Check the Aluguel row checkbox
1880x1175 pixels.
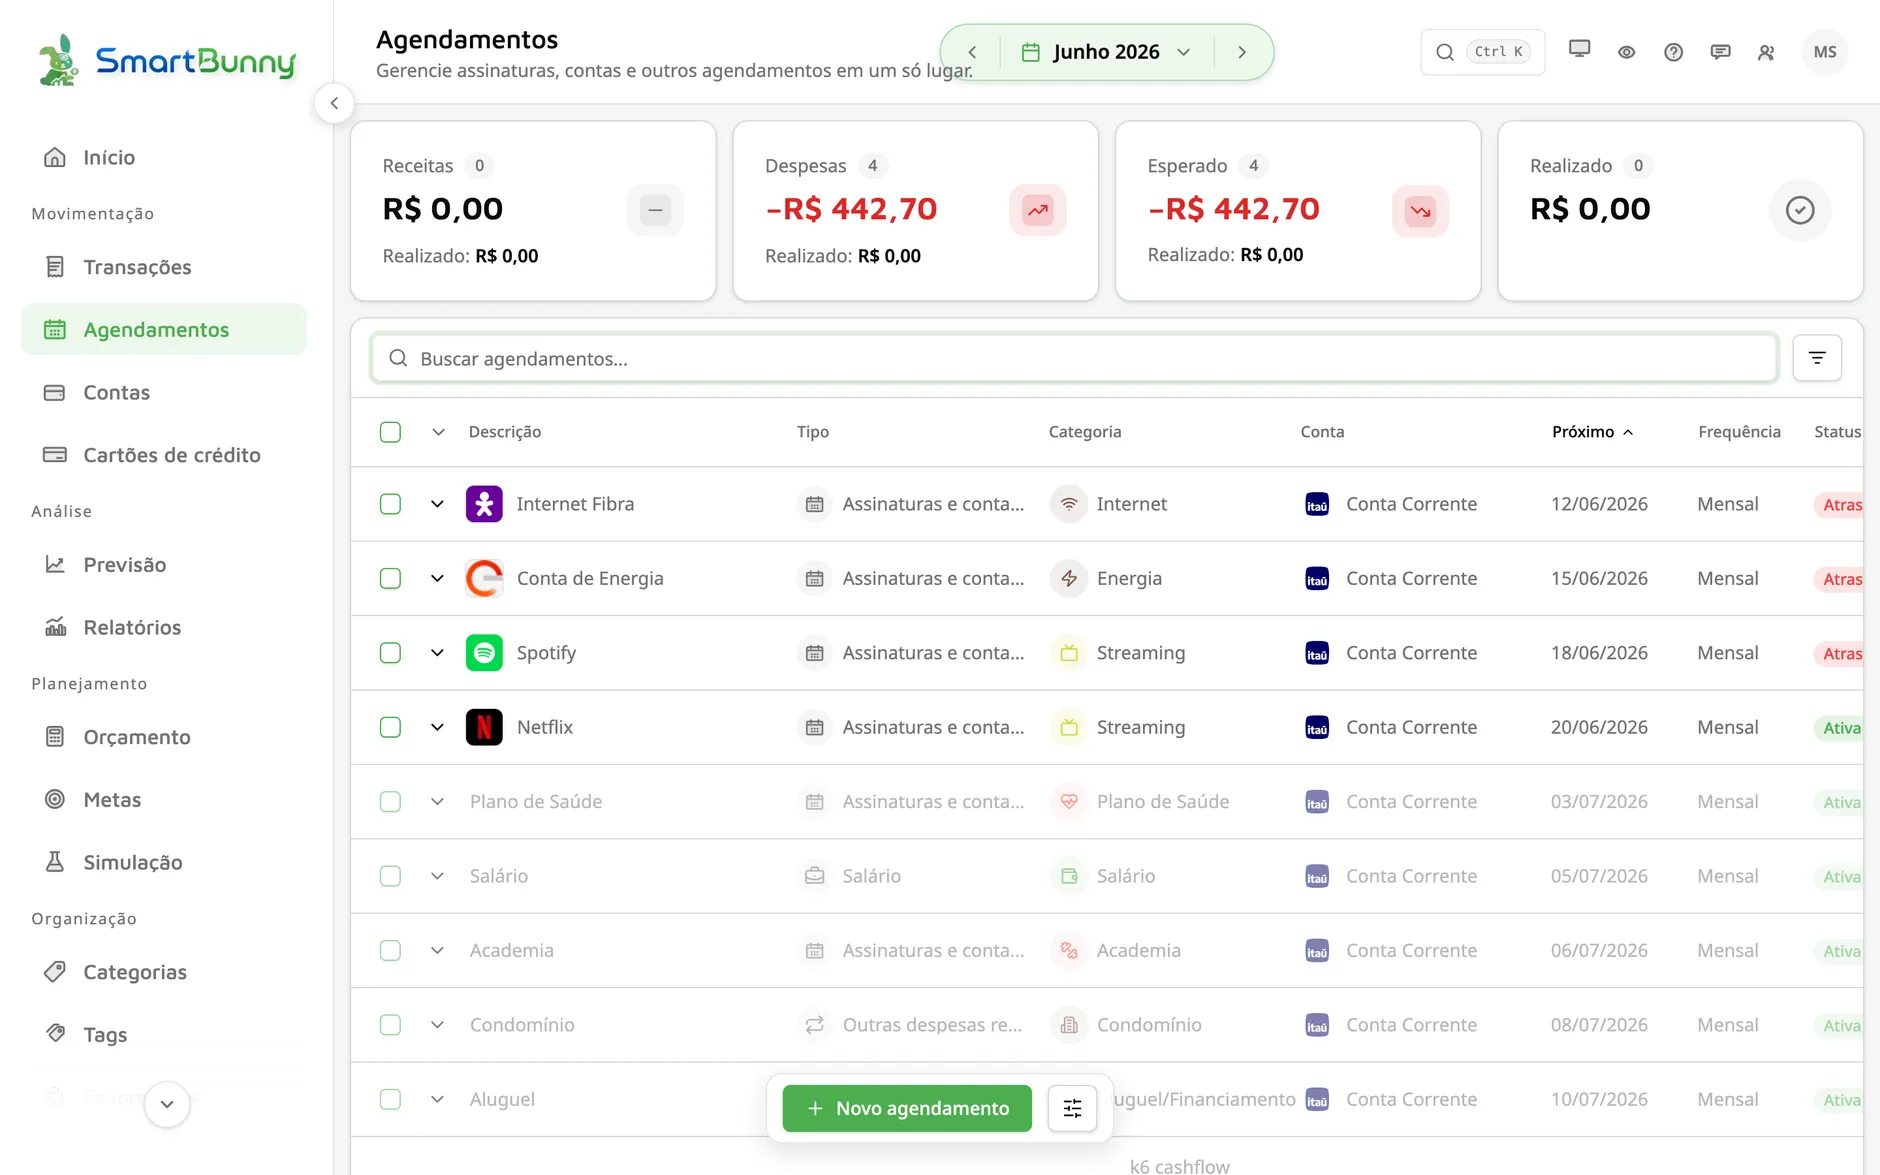(x=390, y=1099)
